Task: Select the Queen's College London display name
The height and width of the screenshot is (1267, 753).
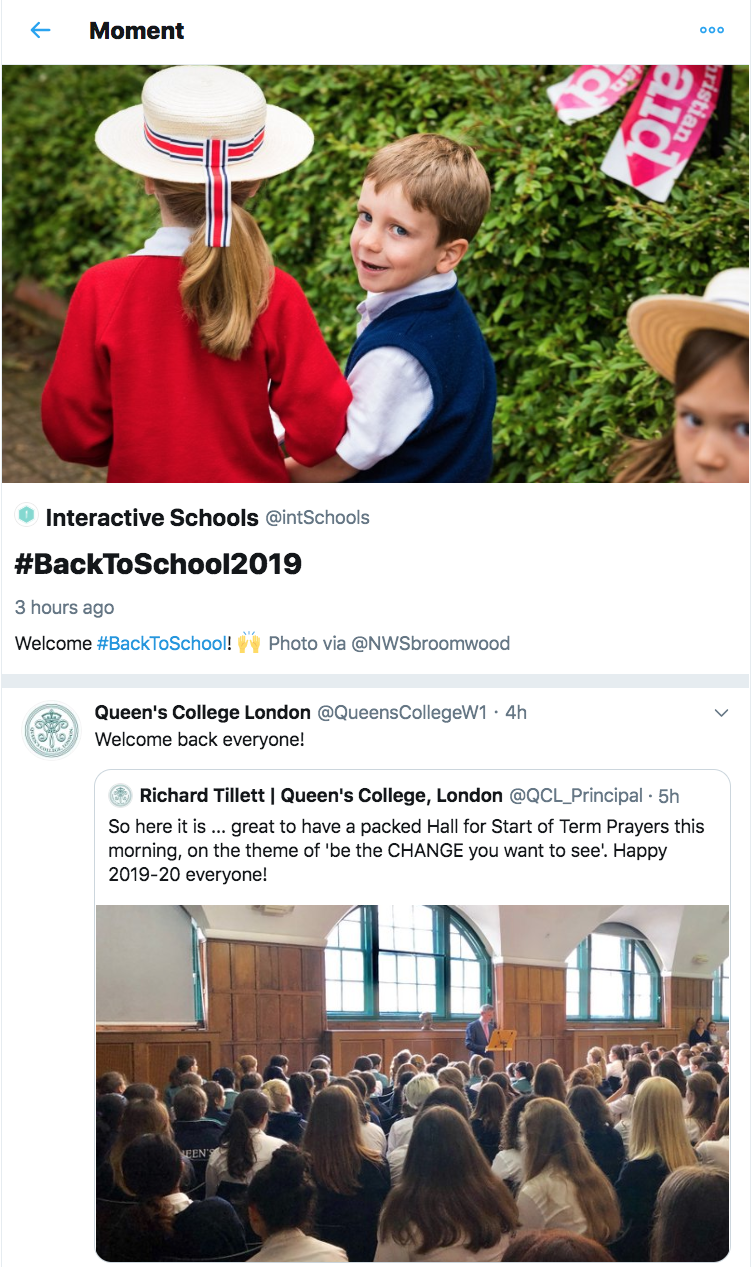Action: click(202, 712)
